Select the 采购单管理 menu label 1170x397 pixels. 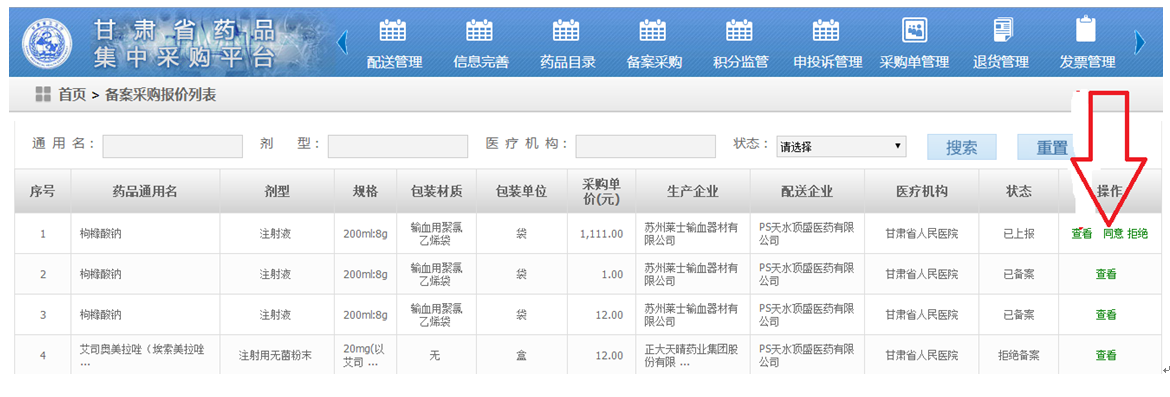[x=914, y=62]
